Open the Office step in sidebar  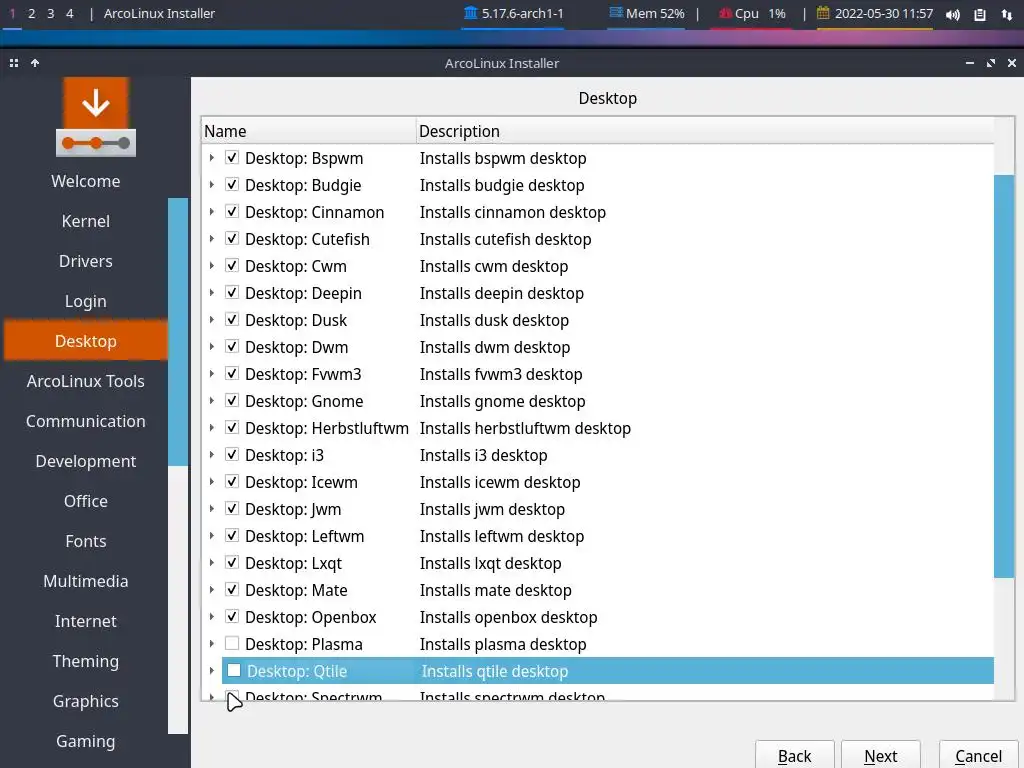[x=86, y=501]
